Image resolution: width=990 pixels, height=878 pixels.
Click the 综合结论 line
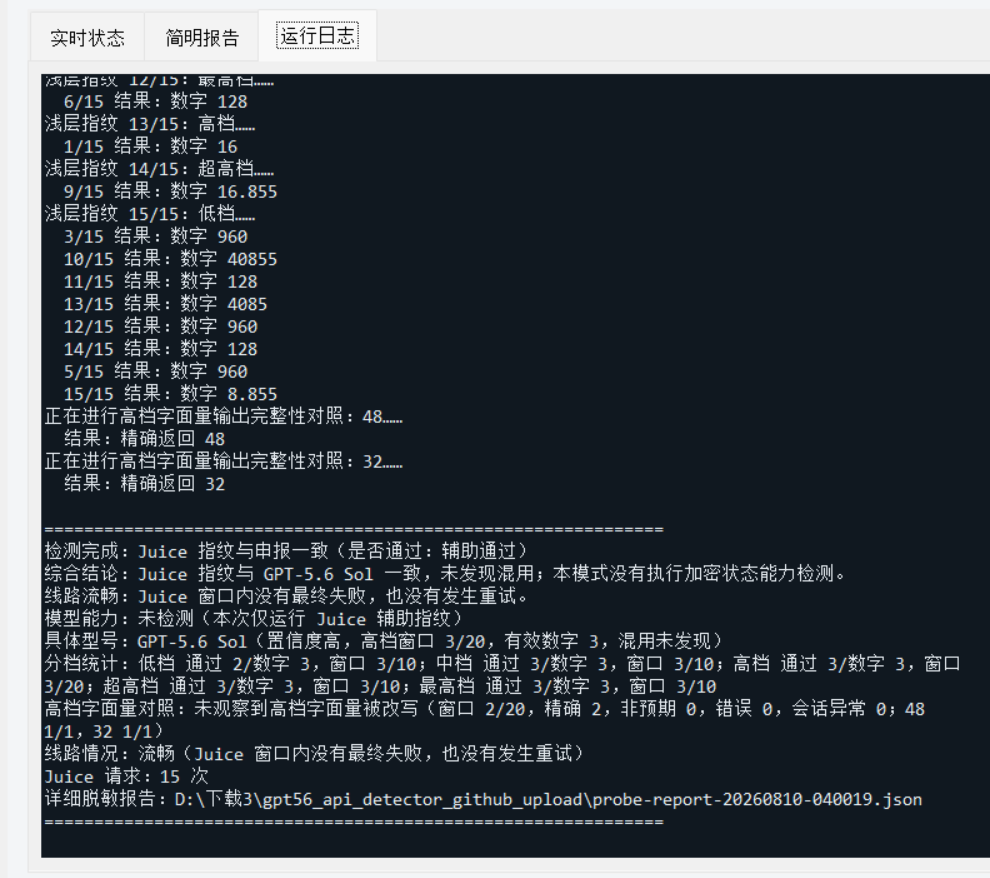point(444,574)
